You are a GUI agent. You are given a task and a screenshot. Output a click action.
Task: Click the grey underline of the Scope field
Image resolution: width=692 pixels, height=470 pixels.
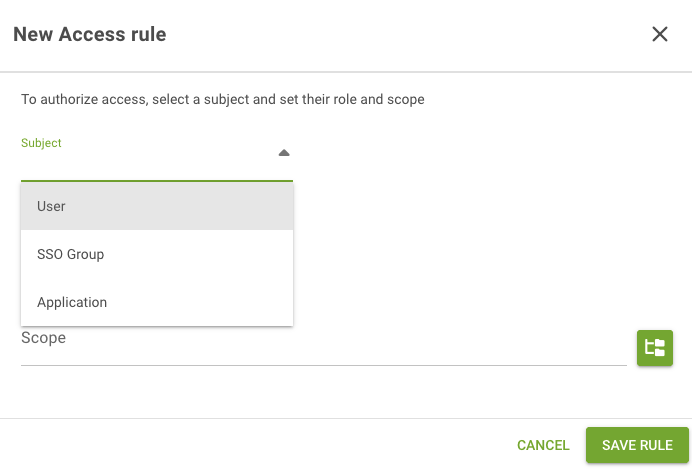pyautogui.click(x=323, y=365)
